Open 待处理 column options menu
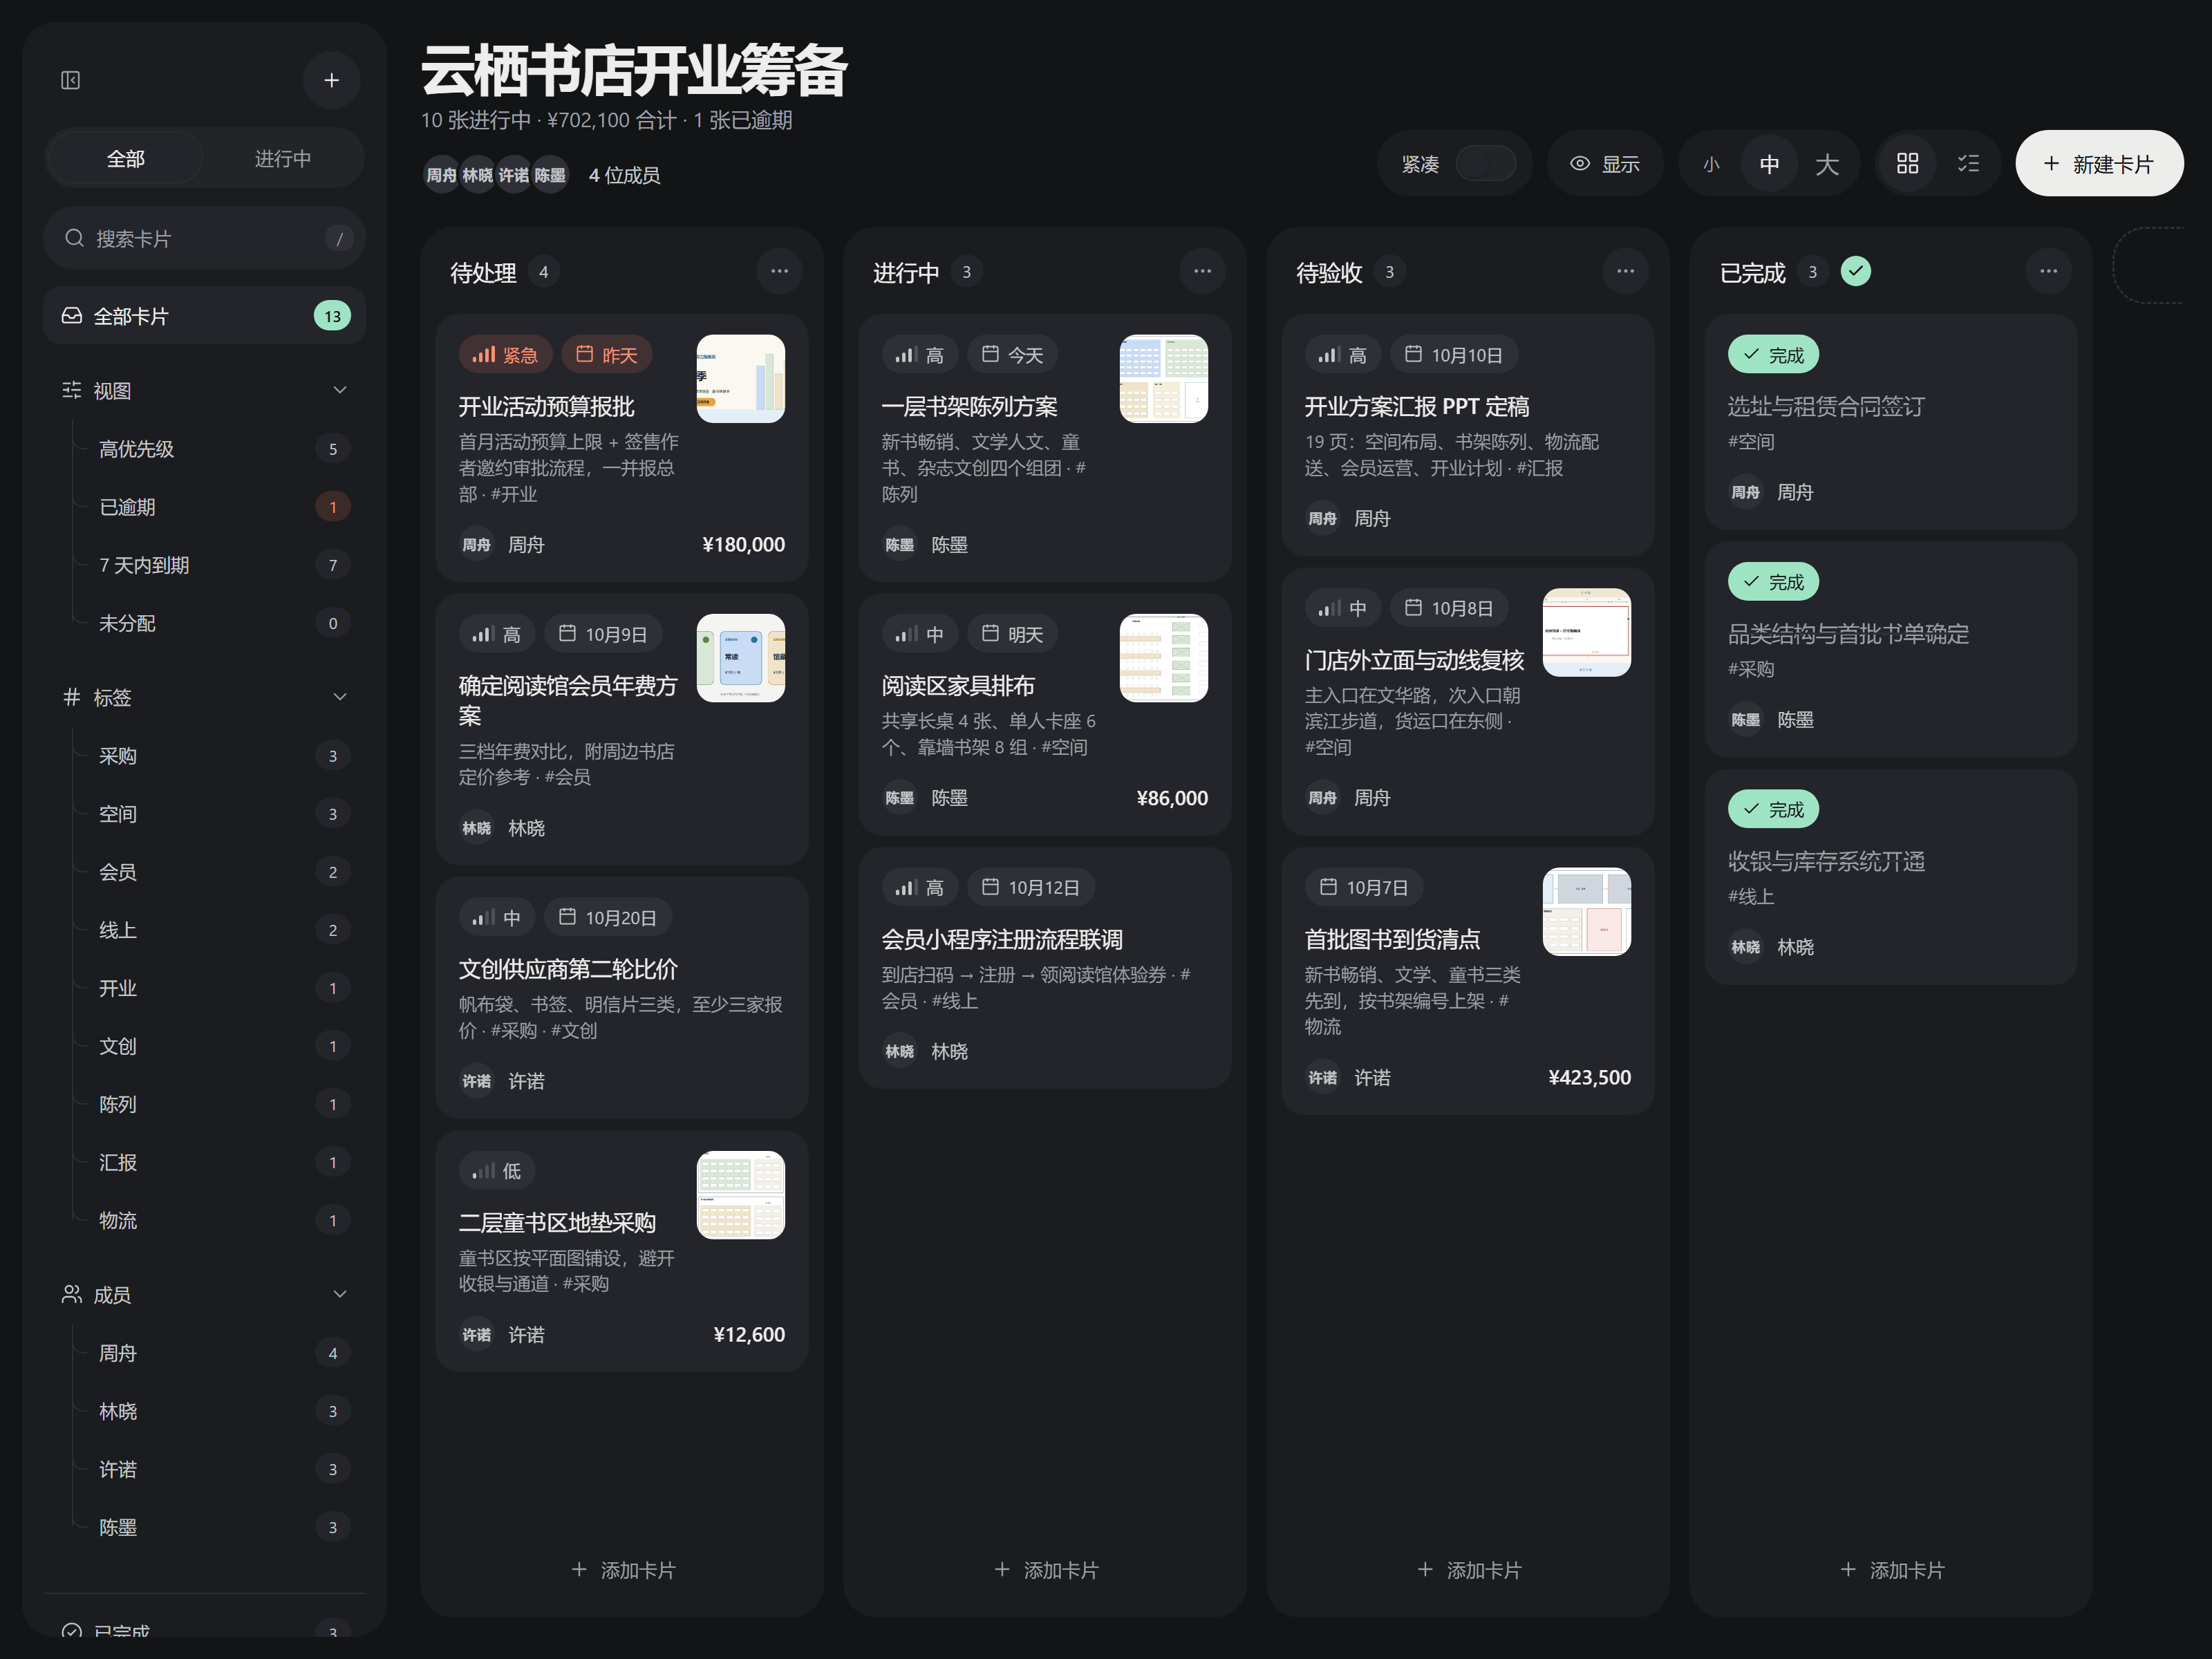This screenshot has height=1659, width=2212. pyautogui.click(x=779, y=271)
